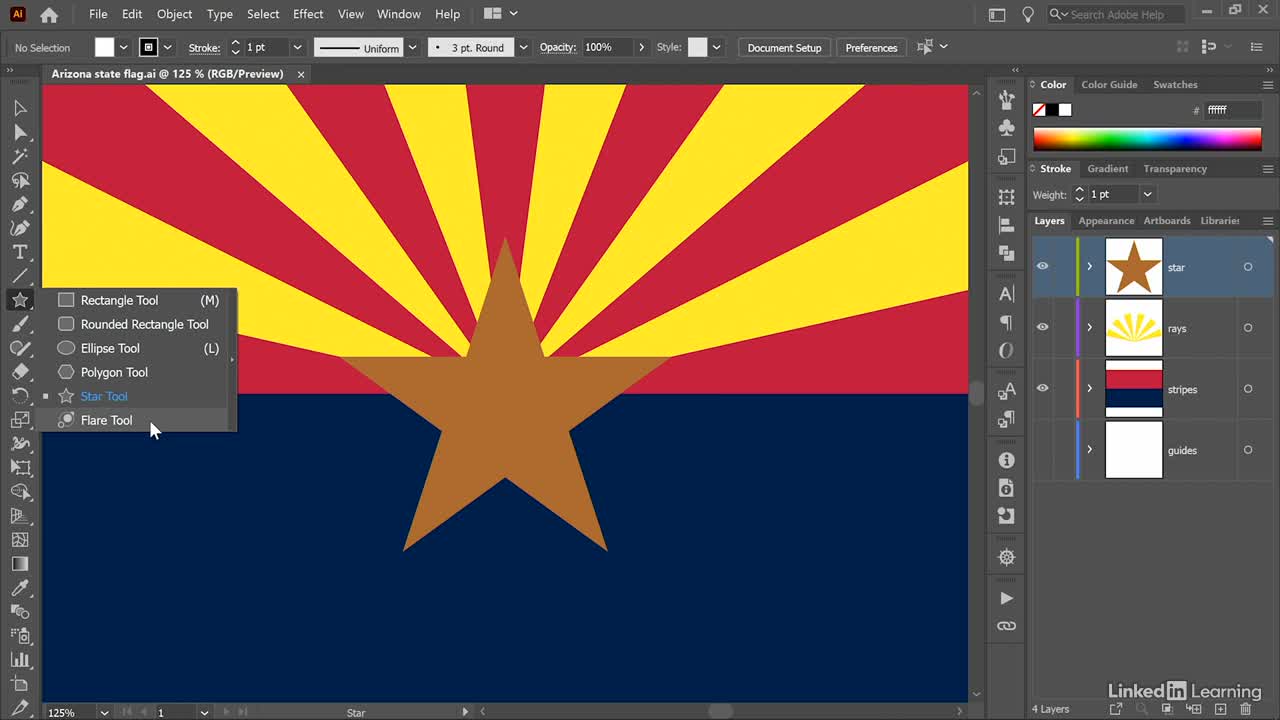Open the Object menu
This screenshot has width=1280, height=720.
coord(174,14)
